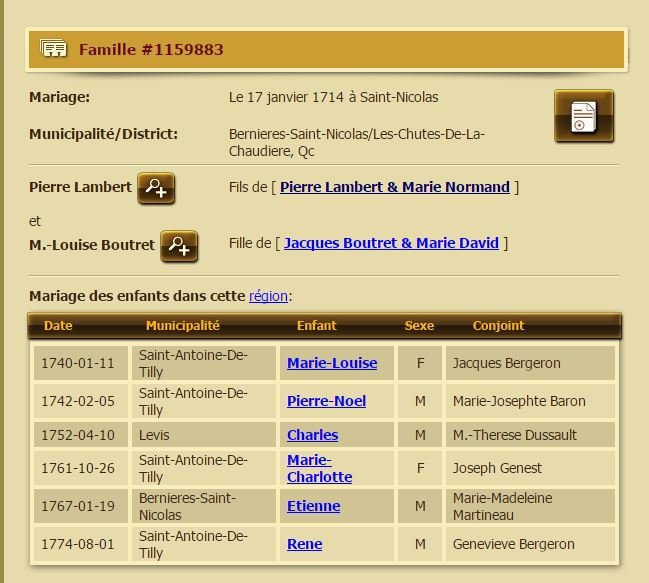Screen dimensions: 649x583
Task: Open child Etienne link
Action: [x=313, y=506]
